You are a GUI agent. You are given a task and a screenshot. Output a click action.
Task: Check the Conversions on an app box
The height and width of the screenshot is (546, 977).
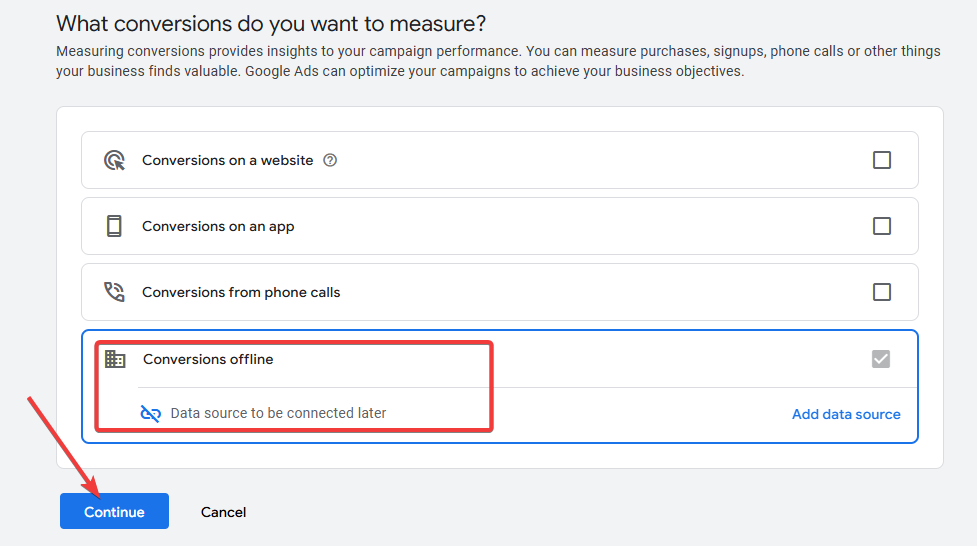click(882, 226)
